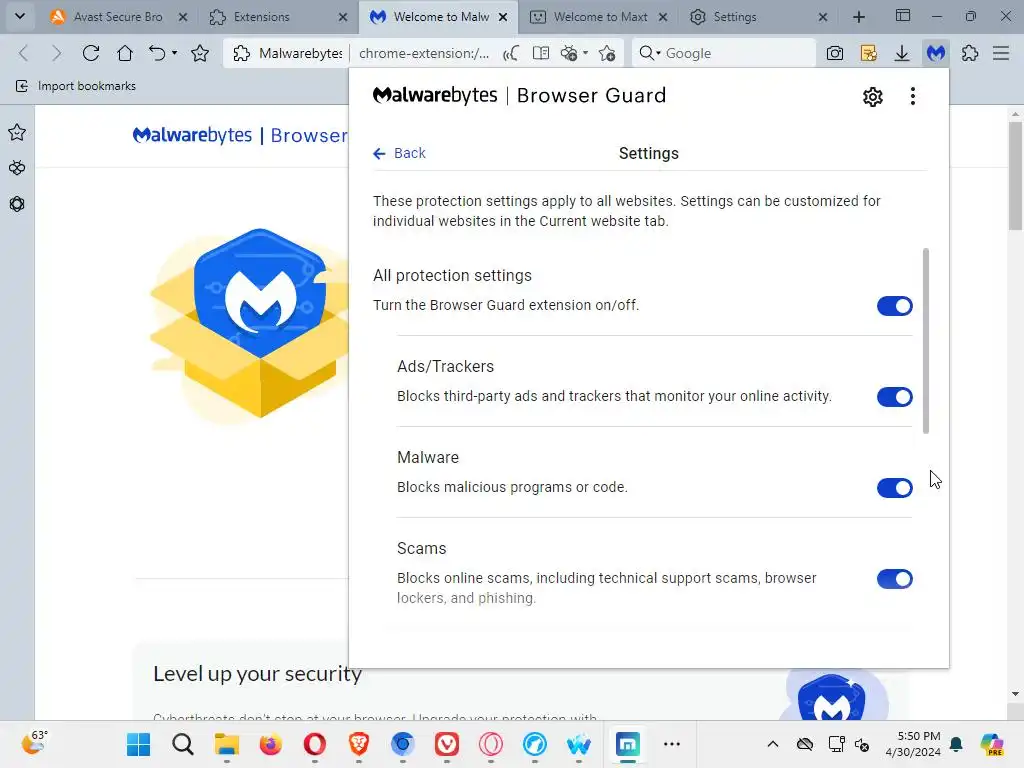
Task: Open Windows taskbar search
Action: point(183,744)
